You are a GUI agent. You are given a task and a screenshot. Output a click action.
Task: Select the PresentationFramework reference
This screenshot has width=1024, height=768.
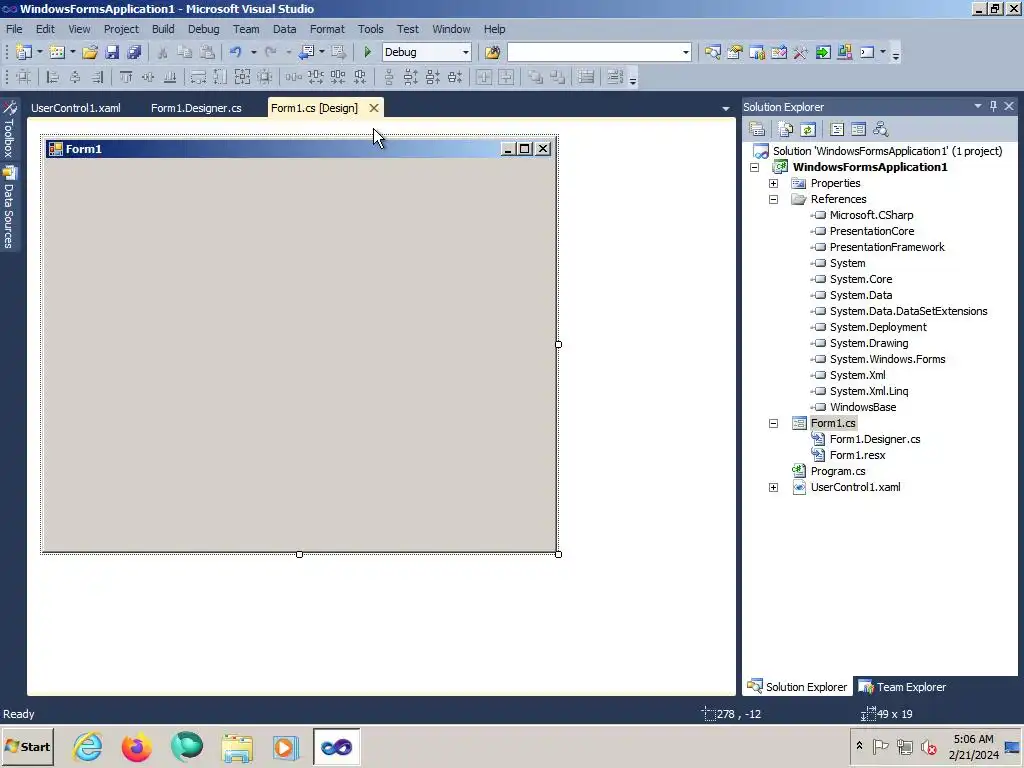click(887, 248)
